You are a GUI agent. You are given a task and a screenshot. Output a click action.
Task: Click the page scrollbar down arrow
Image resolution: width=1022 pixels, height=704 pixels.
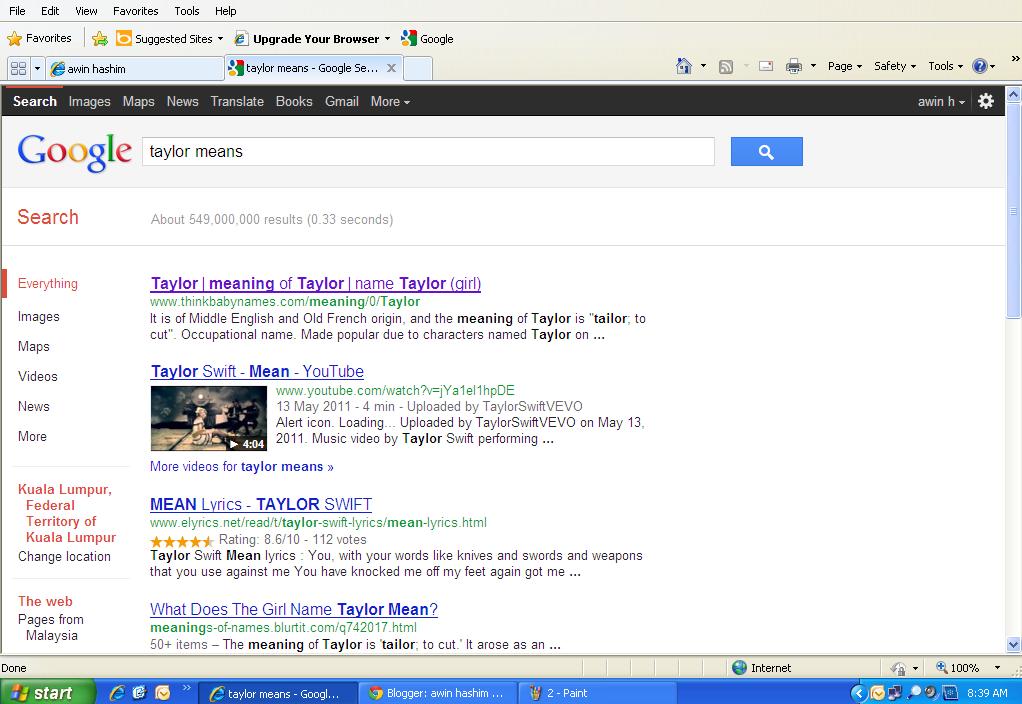tap(1014, 645)
